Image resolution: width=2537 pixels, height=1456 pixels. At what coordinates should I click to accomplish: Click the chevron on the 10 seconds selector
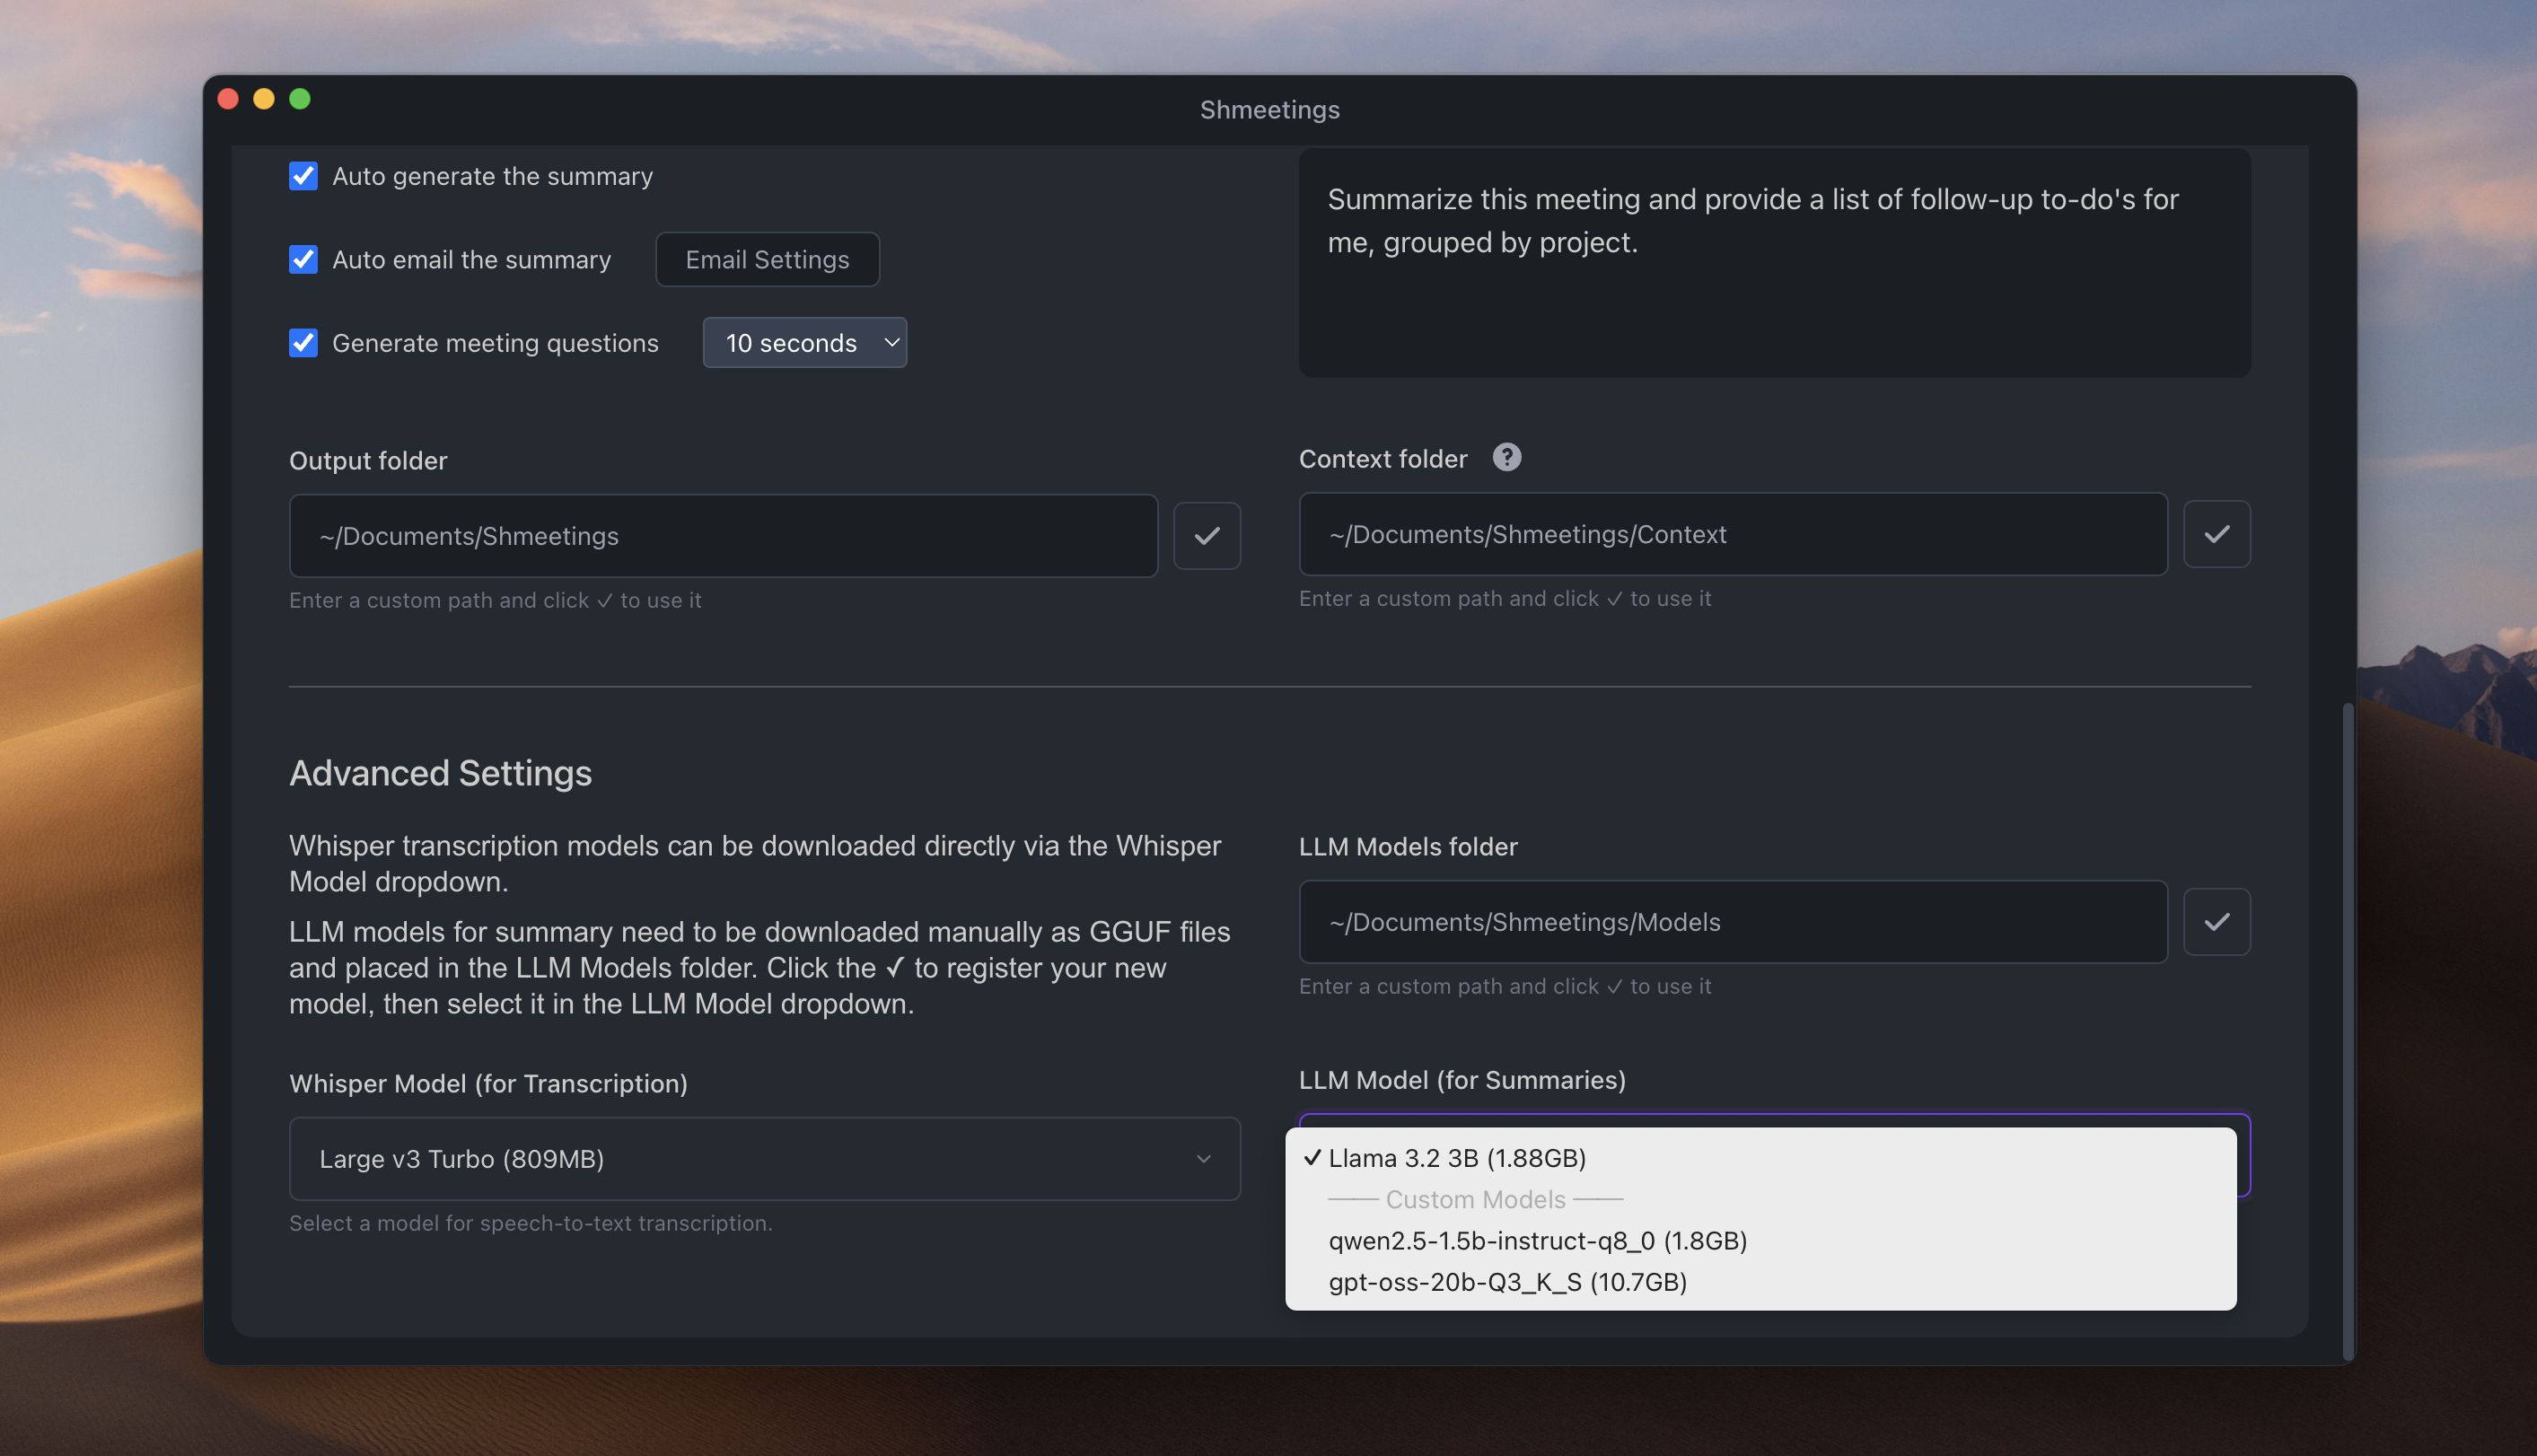(889, 342)
